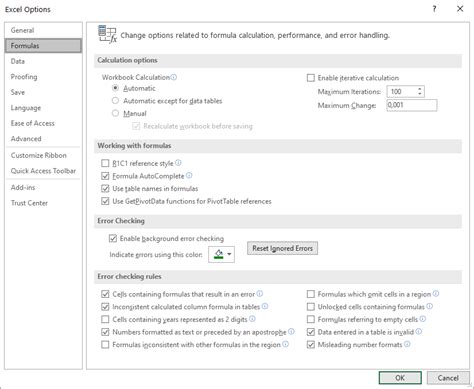Select Automatic except for data tables
Image resolution: width=474 pixels, height=389 pixels.
pyautogui.click(x=115, y=101)
